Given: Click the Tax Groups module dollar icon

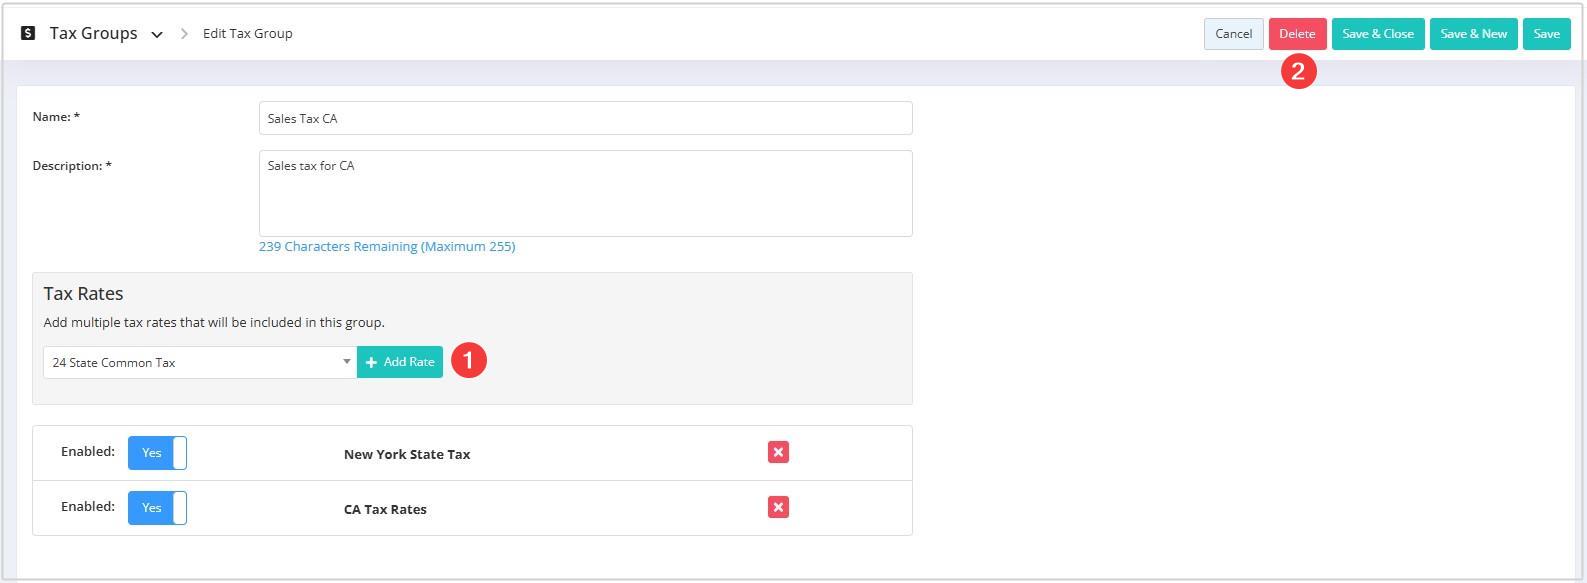Looking at the screenshot, I should [28, 33].
